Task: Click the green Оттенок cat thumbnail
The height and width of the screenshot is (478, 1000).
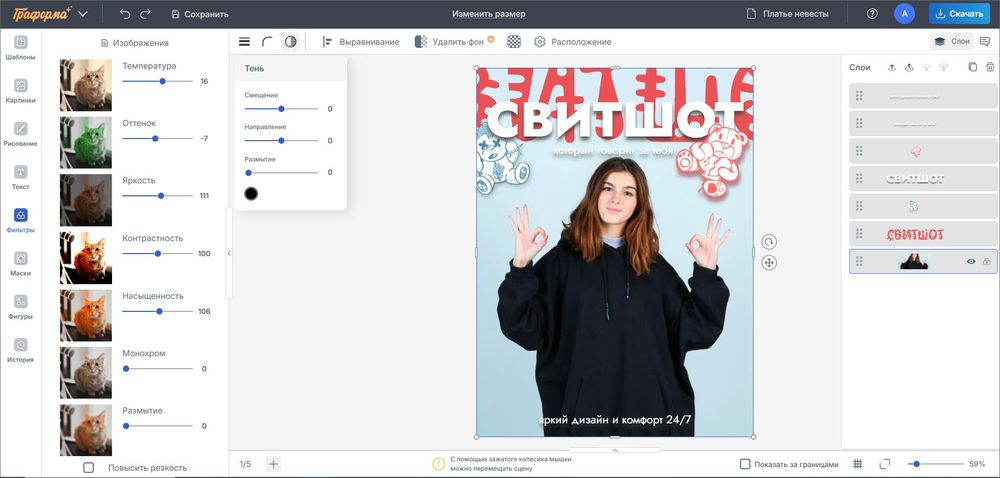Action: click(85, 143)
